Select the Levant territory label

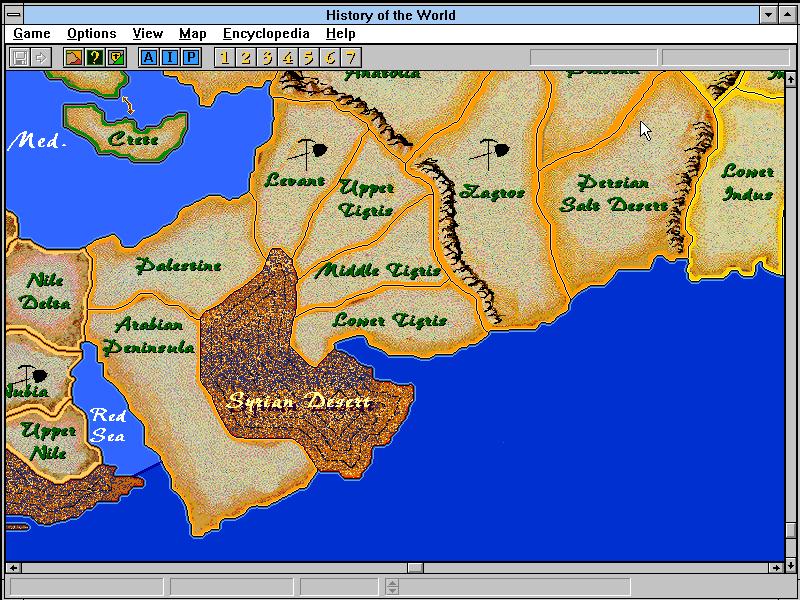295,180
